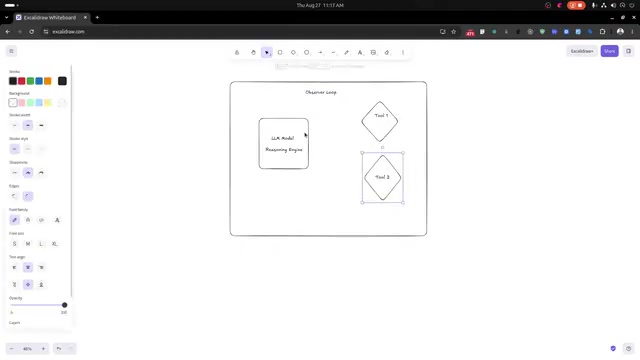Select the Hand panning tool

253,52
